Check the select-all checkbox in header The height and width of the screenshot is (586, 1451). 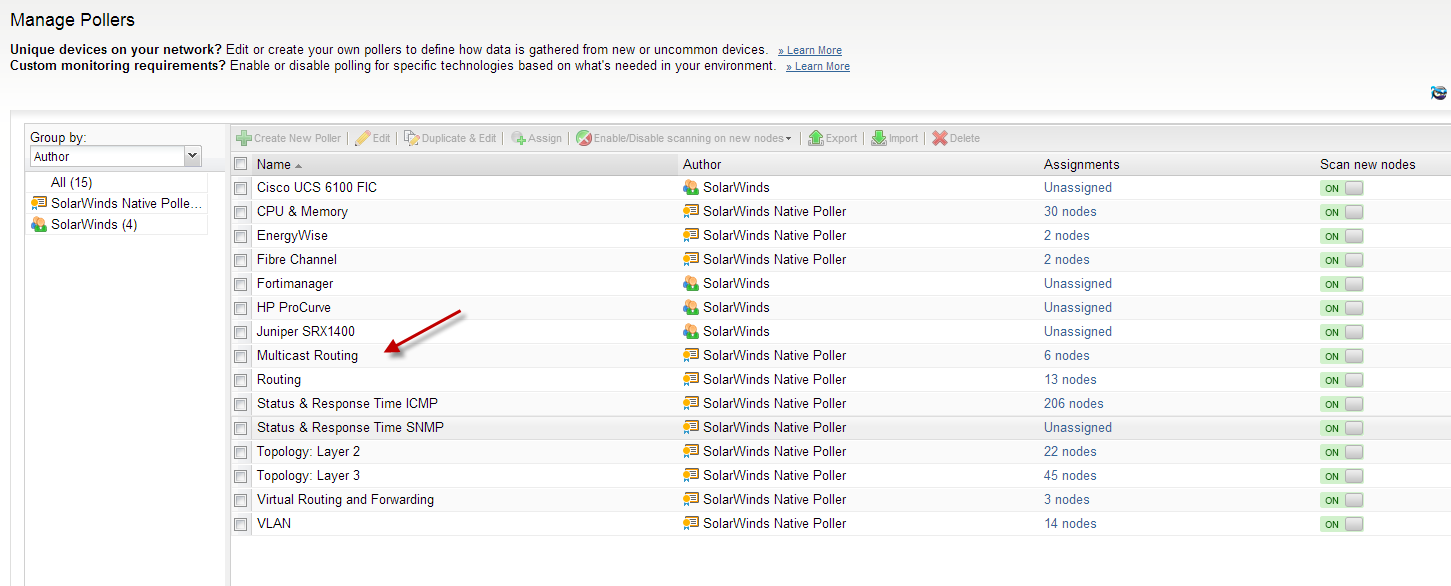pos(240,164)
